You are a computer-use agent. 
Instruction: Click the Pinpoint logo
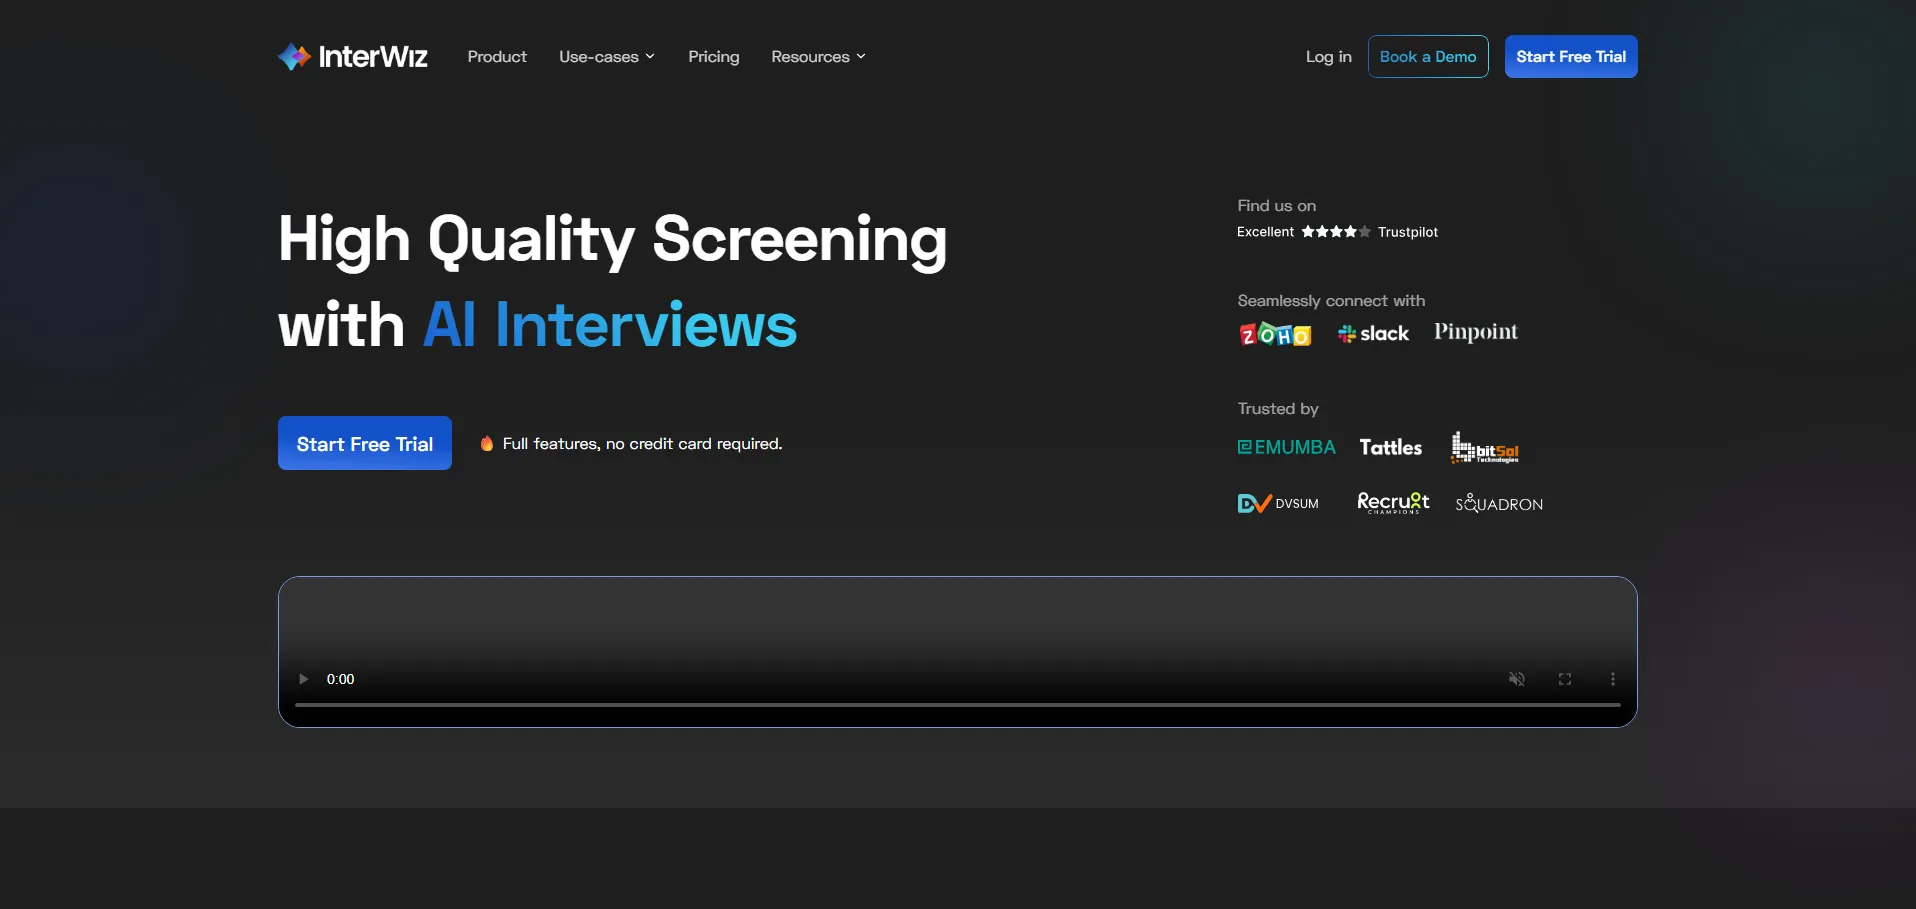pos(1475,332)
